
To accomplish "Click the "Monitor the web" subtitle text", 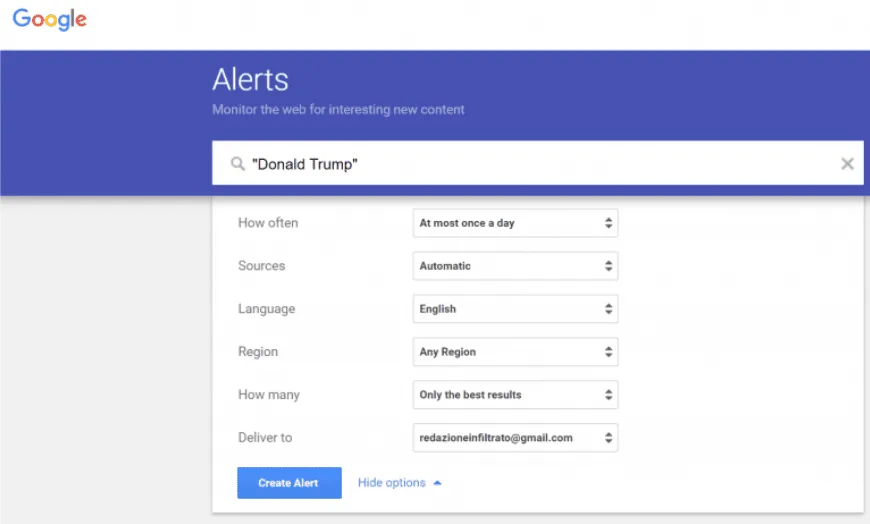I will (338, 110).
